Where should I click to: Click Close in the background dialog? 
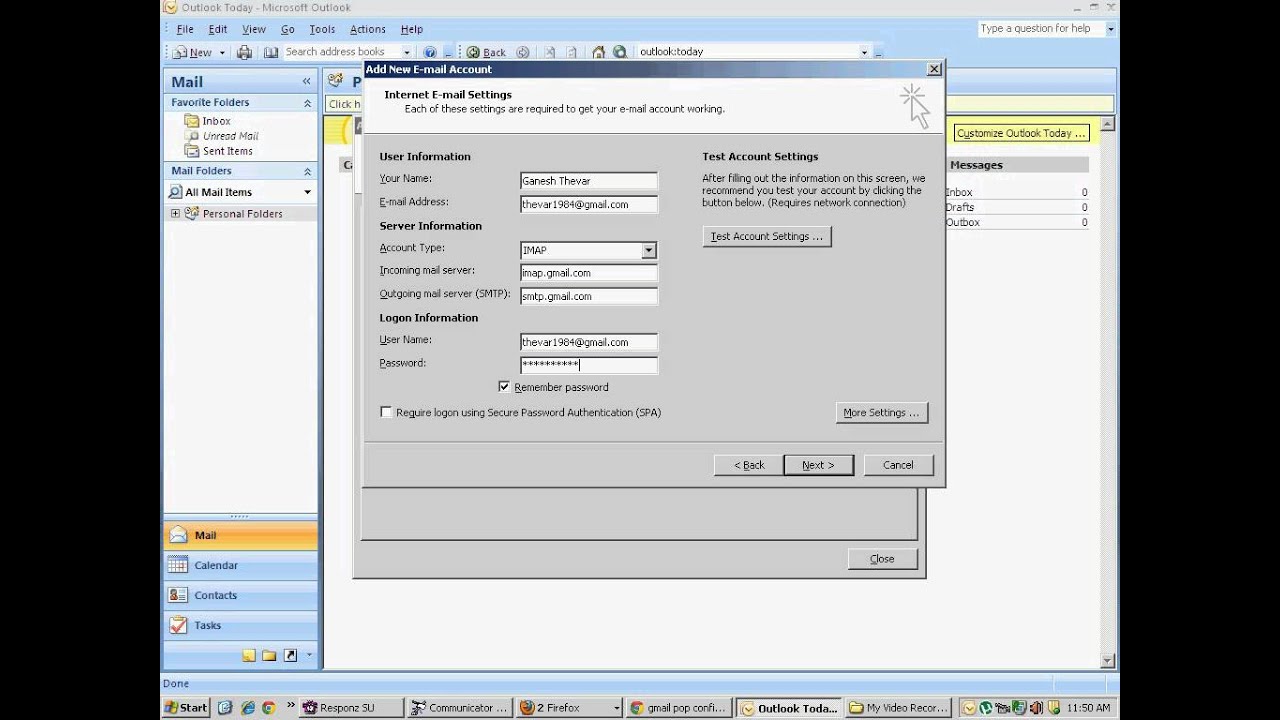[882, 559]
